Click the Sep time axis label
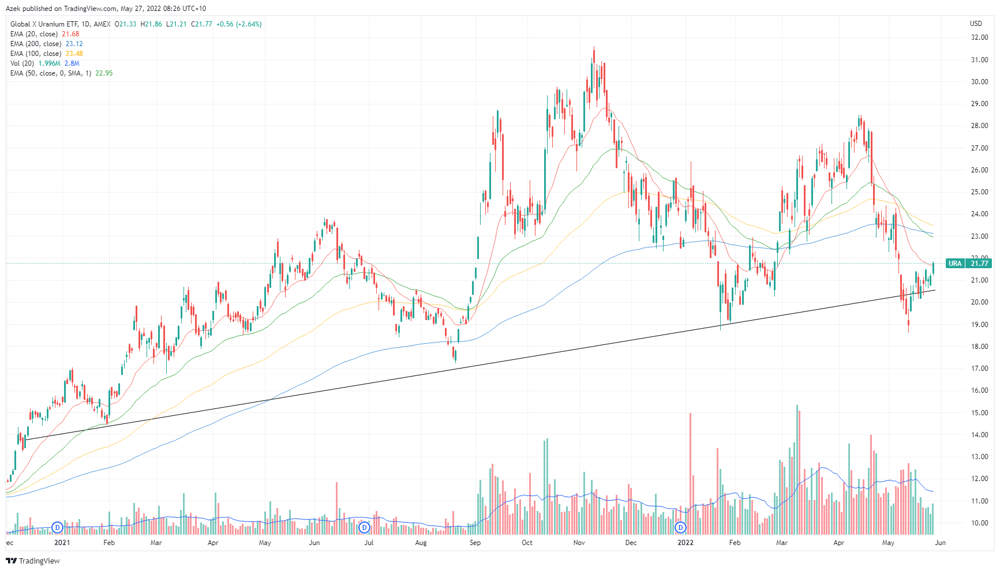This screenshot has width=1000, height=571. pyautogui.click(x=474, y=543)
